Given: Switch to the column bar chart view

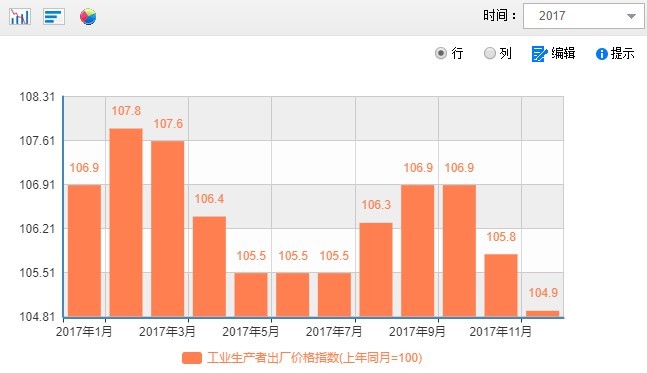Looking at the screenshot, I should pos(20,17).
